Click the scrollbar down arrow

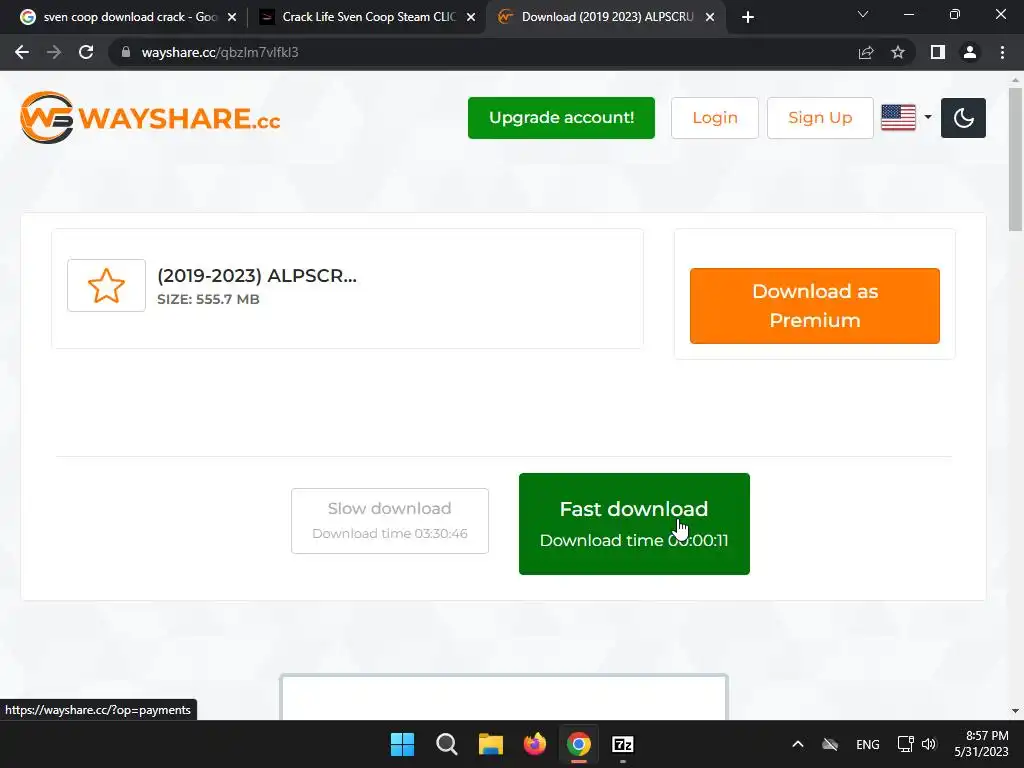tap(1015, 711)
